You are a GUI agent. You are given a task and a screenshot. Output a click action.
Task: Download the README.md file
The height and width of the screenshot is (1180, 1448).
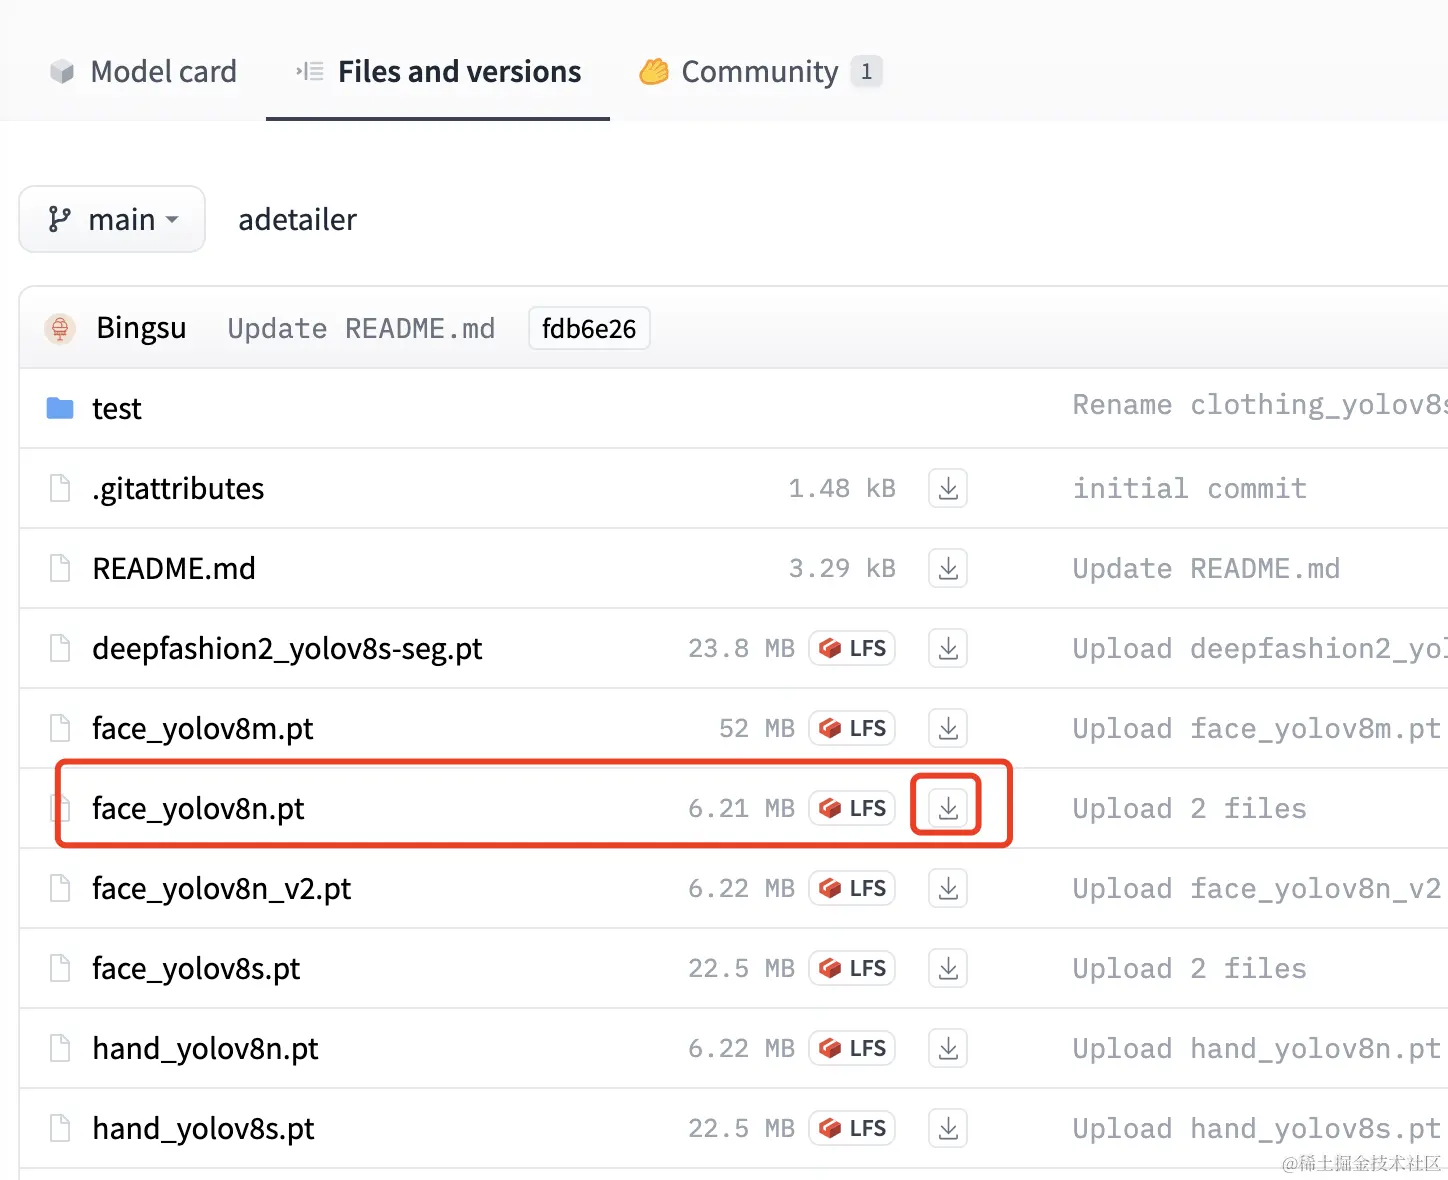point(948,568)
